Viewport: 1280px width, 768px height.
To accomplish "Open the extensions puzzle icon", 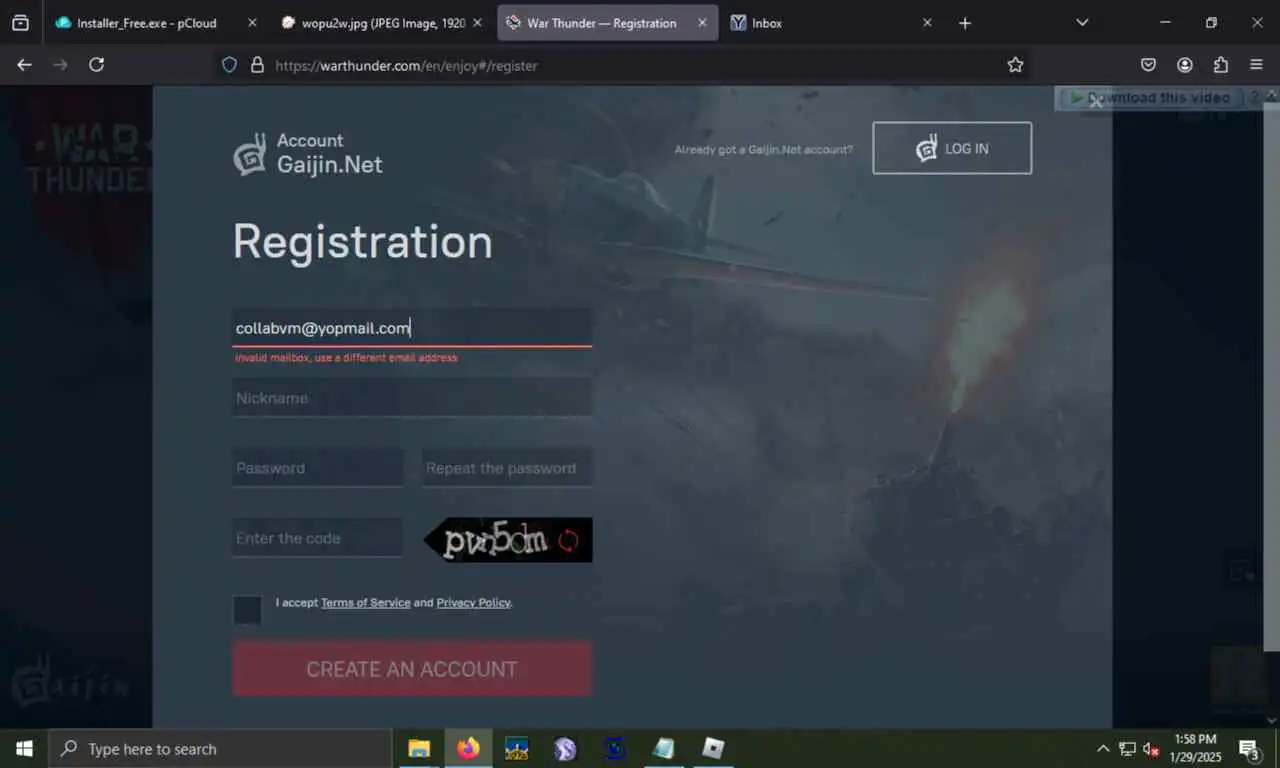I will click(1220, 65).
